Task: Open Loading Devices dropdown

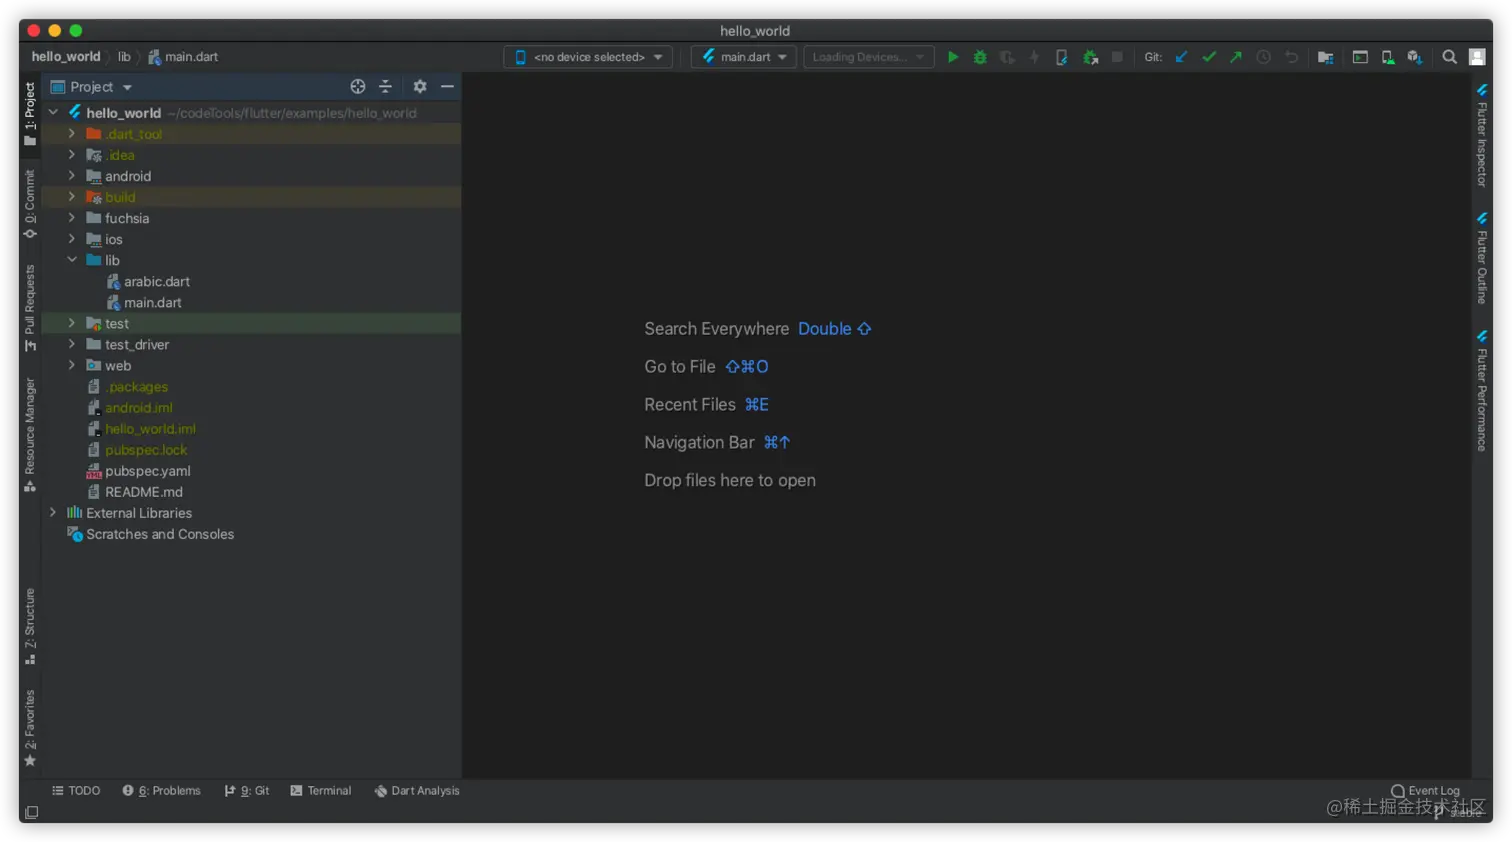Action: click(868, 57)
